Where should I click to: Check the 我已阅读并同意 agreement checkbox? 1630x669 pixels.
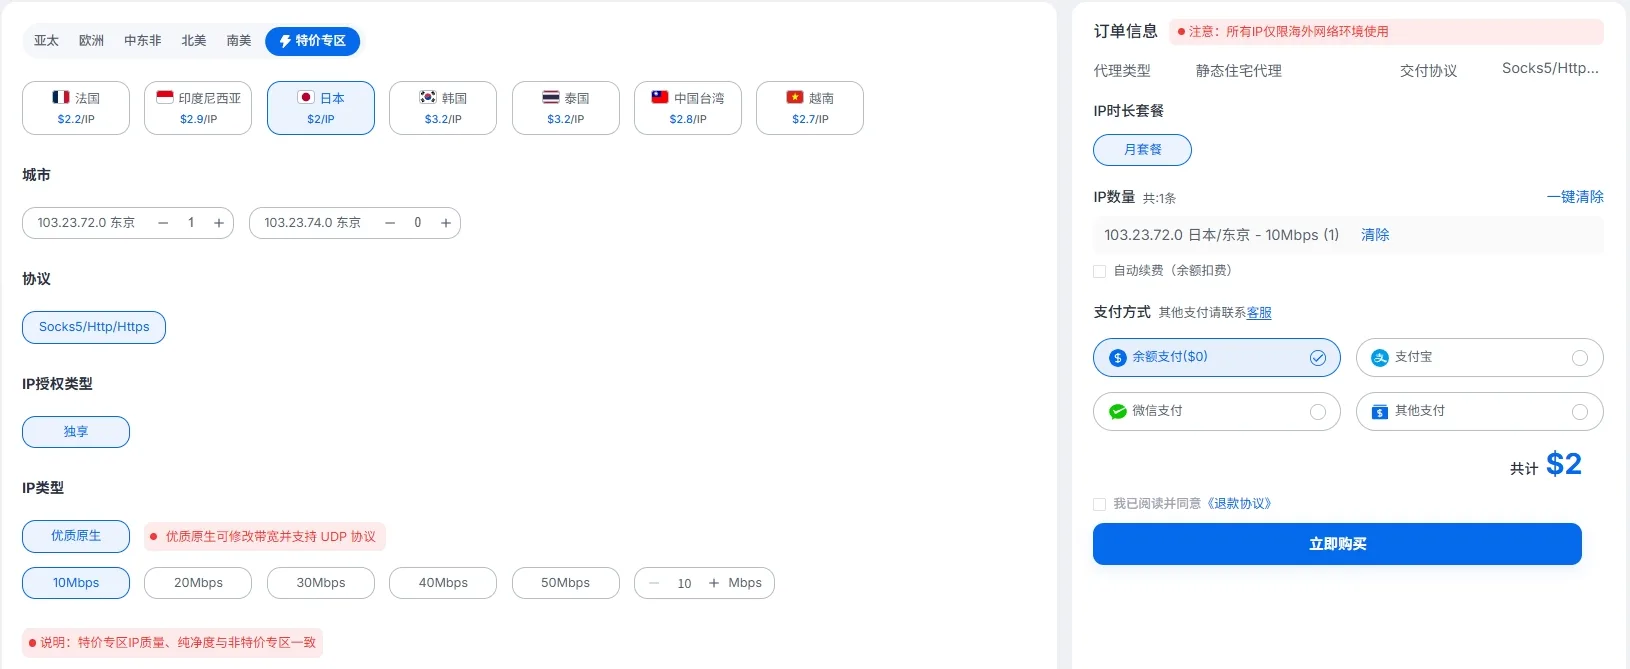click(x=1100, y=504)
